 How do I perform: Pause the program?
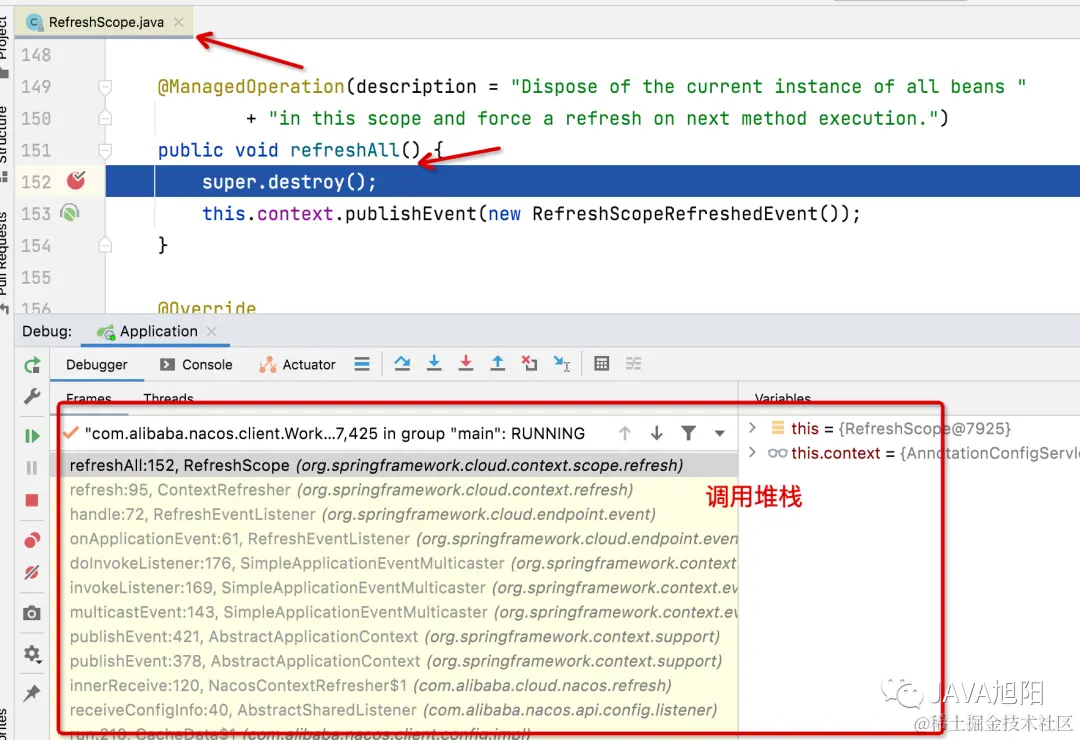[x=32, y=468]
